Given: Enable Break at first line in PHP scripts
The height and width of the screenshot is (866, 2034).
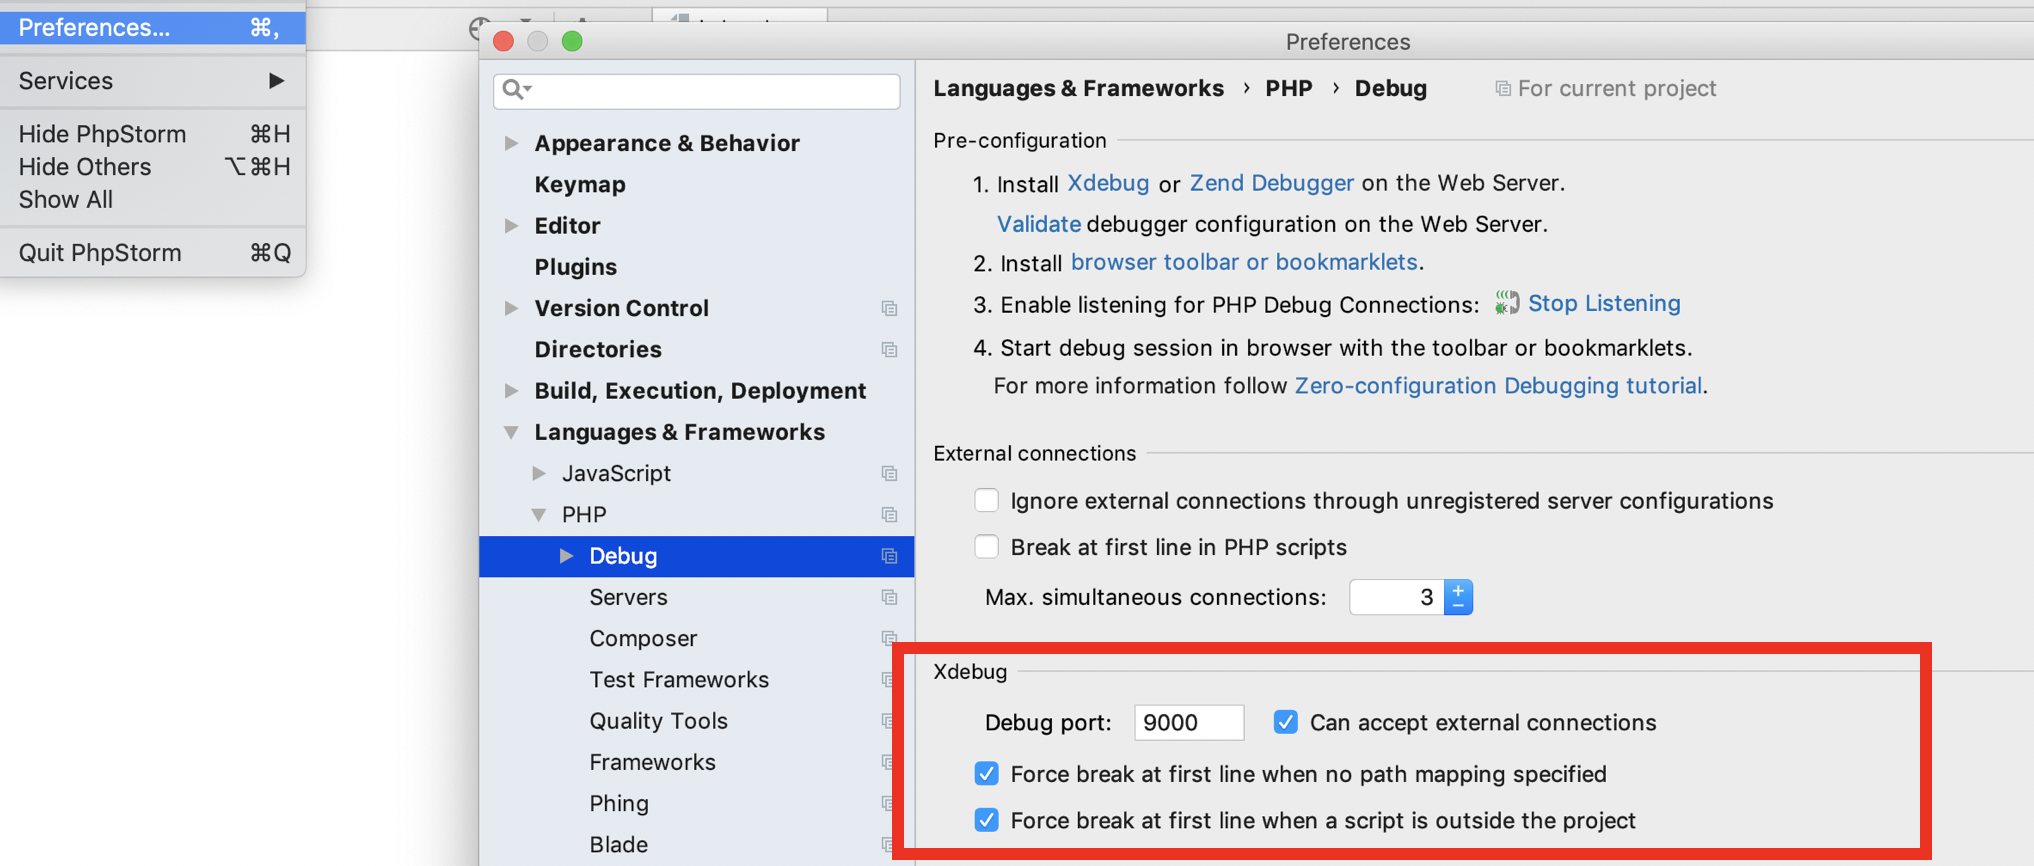Looking at the screenshot, I should [987, 547].
